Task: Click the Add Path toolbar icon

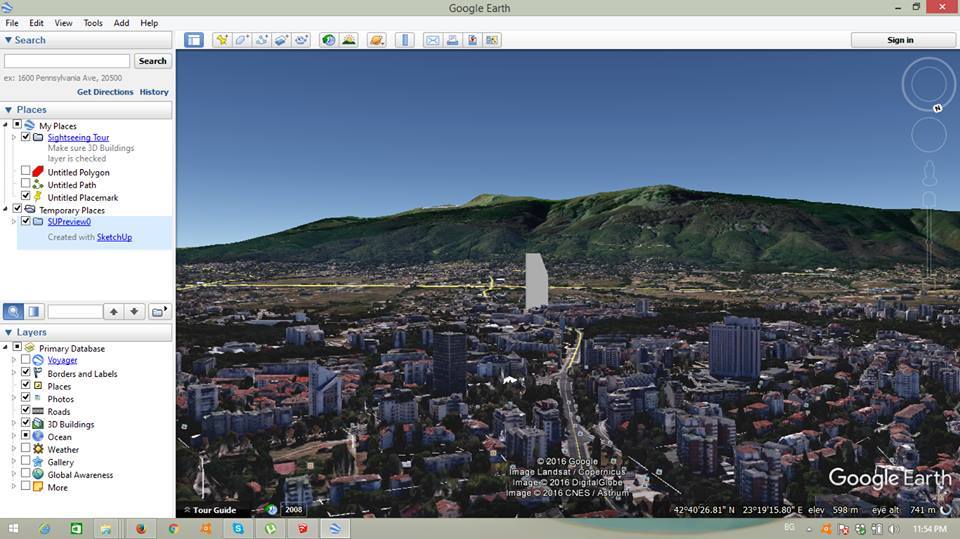Action: point(262,40)
